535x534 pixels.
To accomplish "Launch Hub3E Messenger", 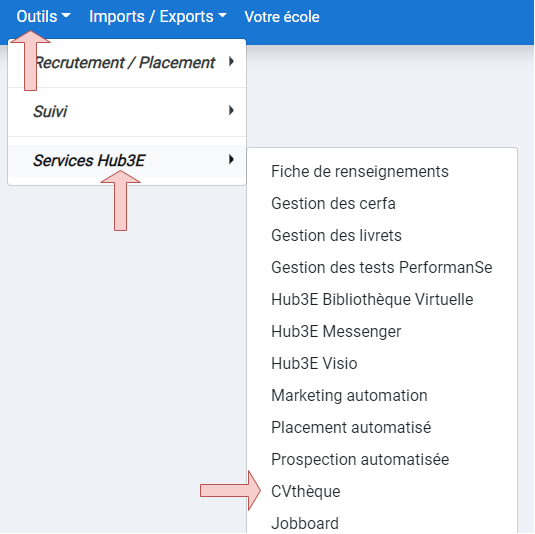I will (x=336, y=332).
